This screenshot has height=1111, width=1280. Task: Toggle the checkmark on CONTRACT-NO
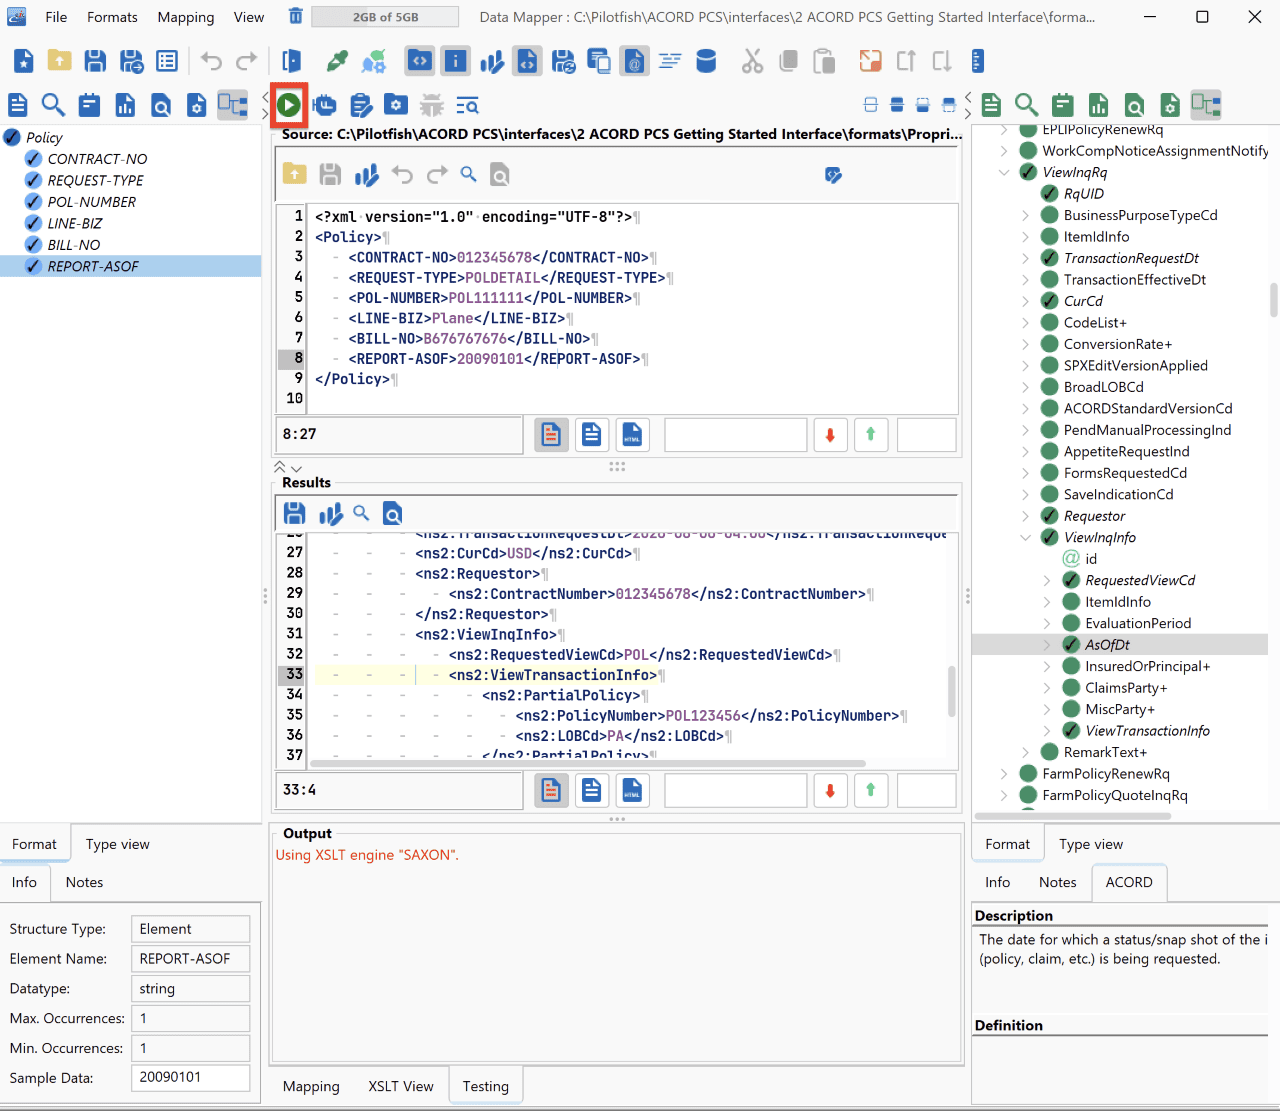click(x=33, y=159)
